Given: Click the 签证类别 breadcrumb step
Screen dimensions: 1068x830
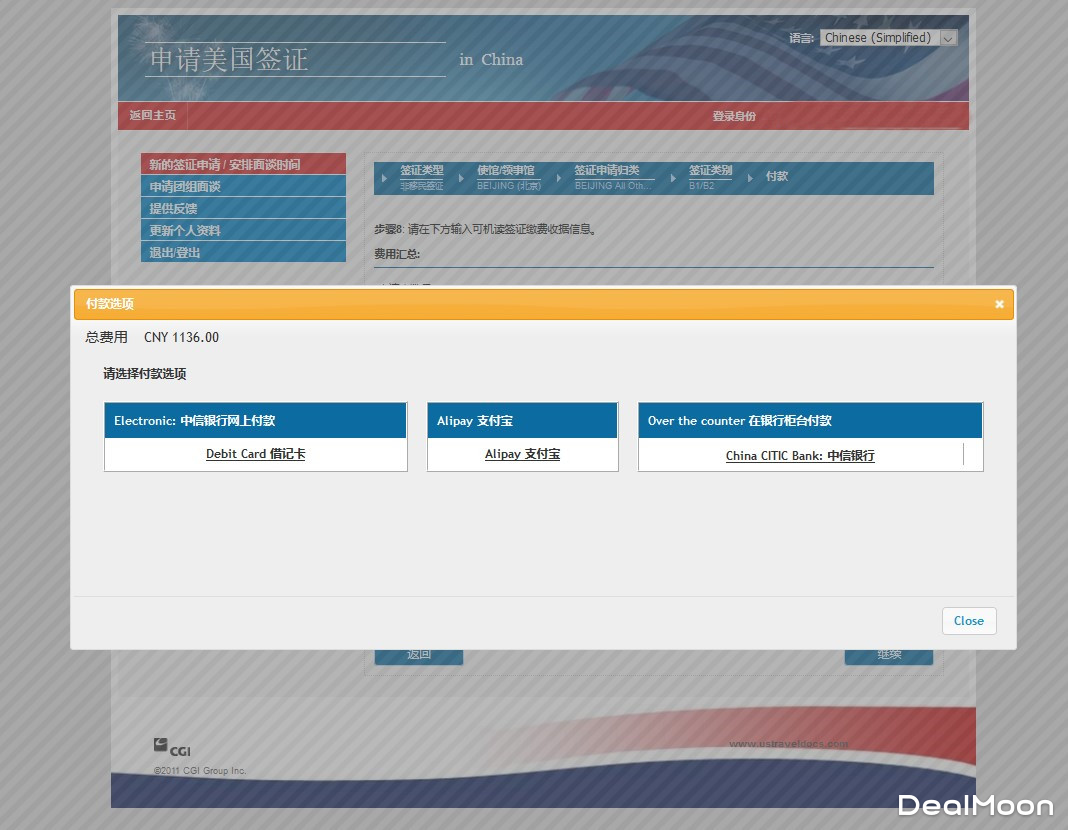Looking at the screenshot, I should 710,172.
